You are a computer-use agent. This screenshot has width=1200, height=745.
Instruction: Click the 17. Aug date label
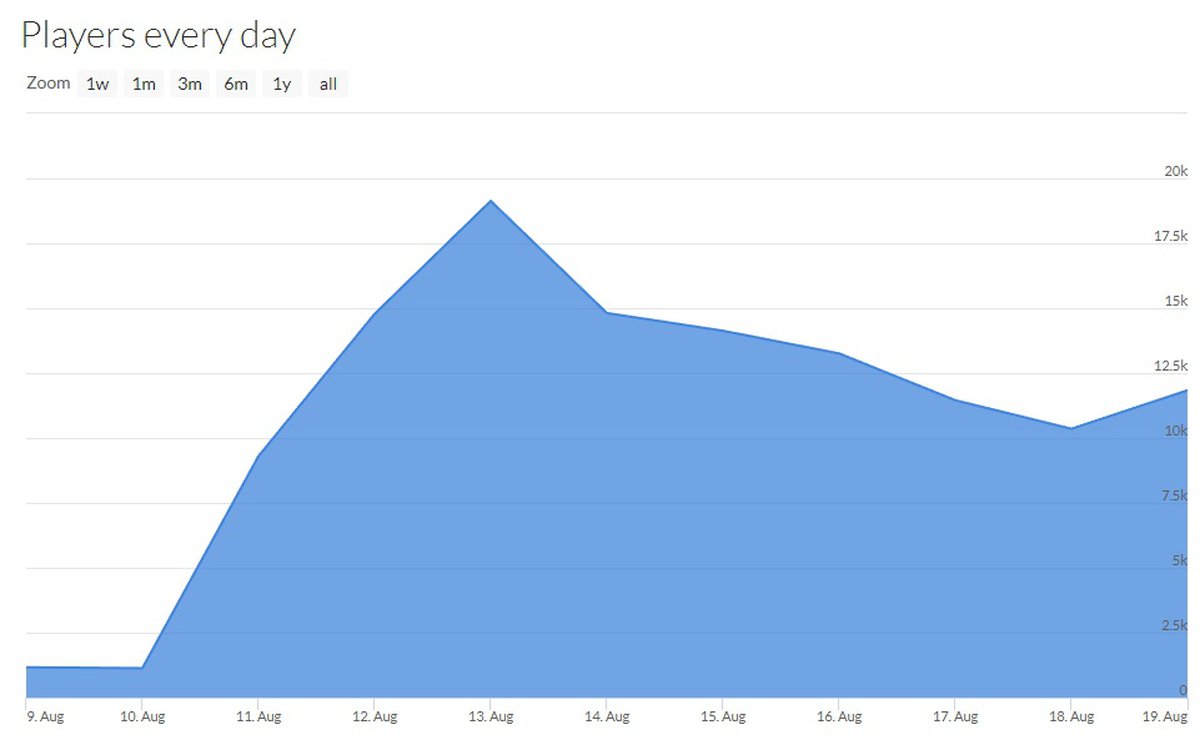[x=955, y=717]
